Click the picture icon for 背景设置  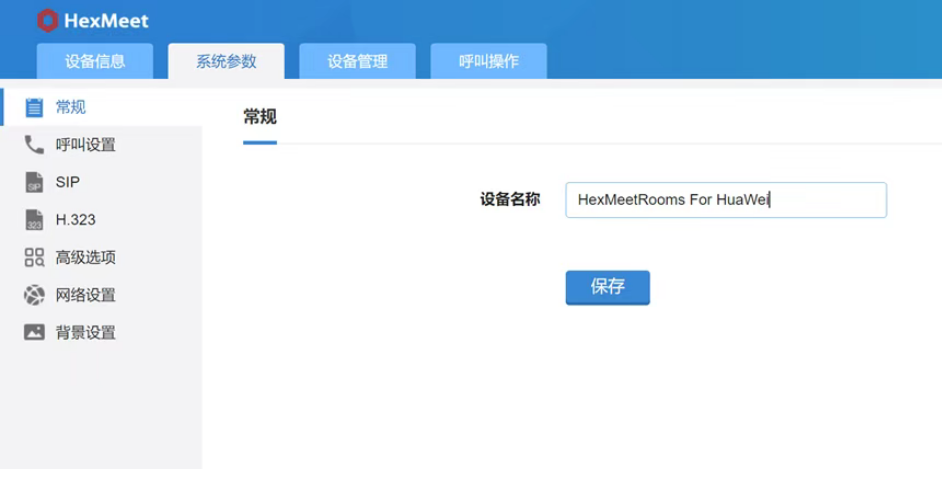34,333
